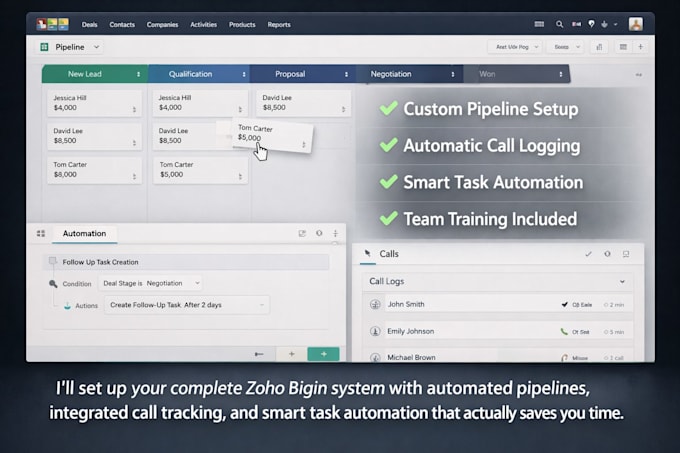The height and width of the screenshot is (453, 680).
Task: Click the keyboard-style icon in top bar
Action: (539, 24)
